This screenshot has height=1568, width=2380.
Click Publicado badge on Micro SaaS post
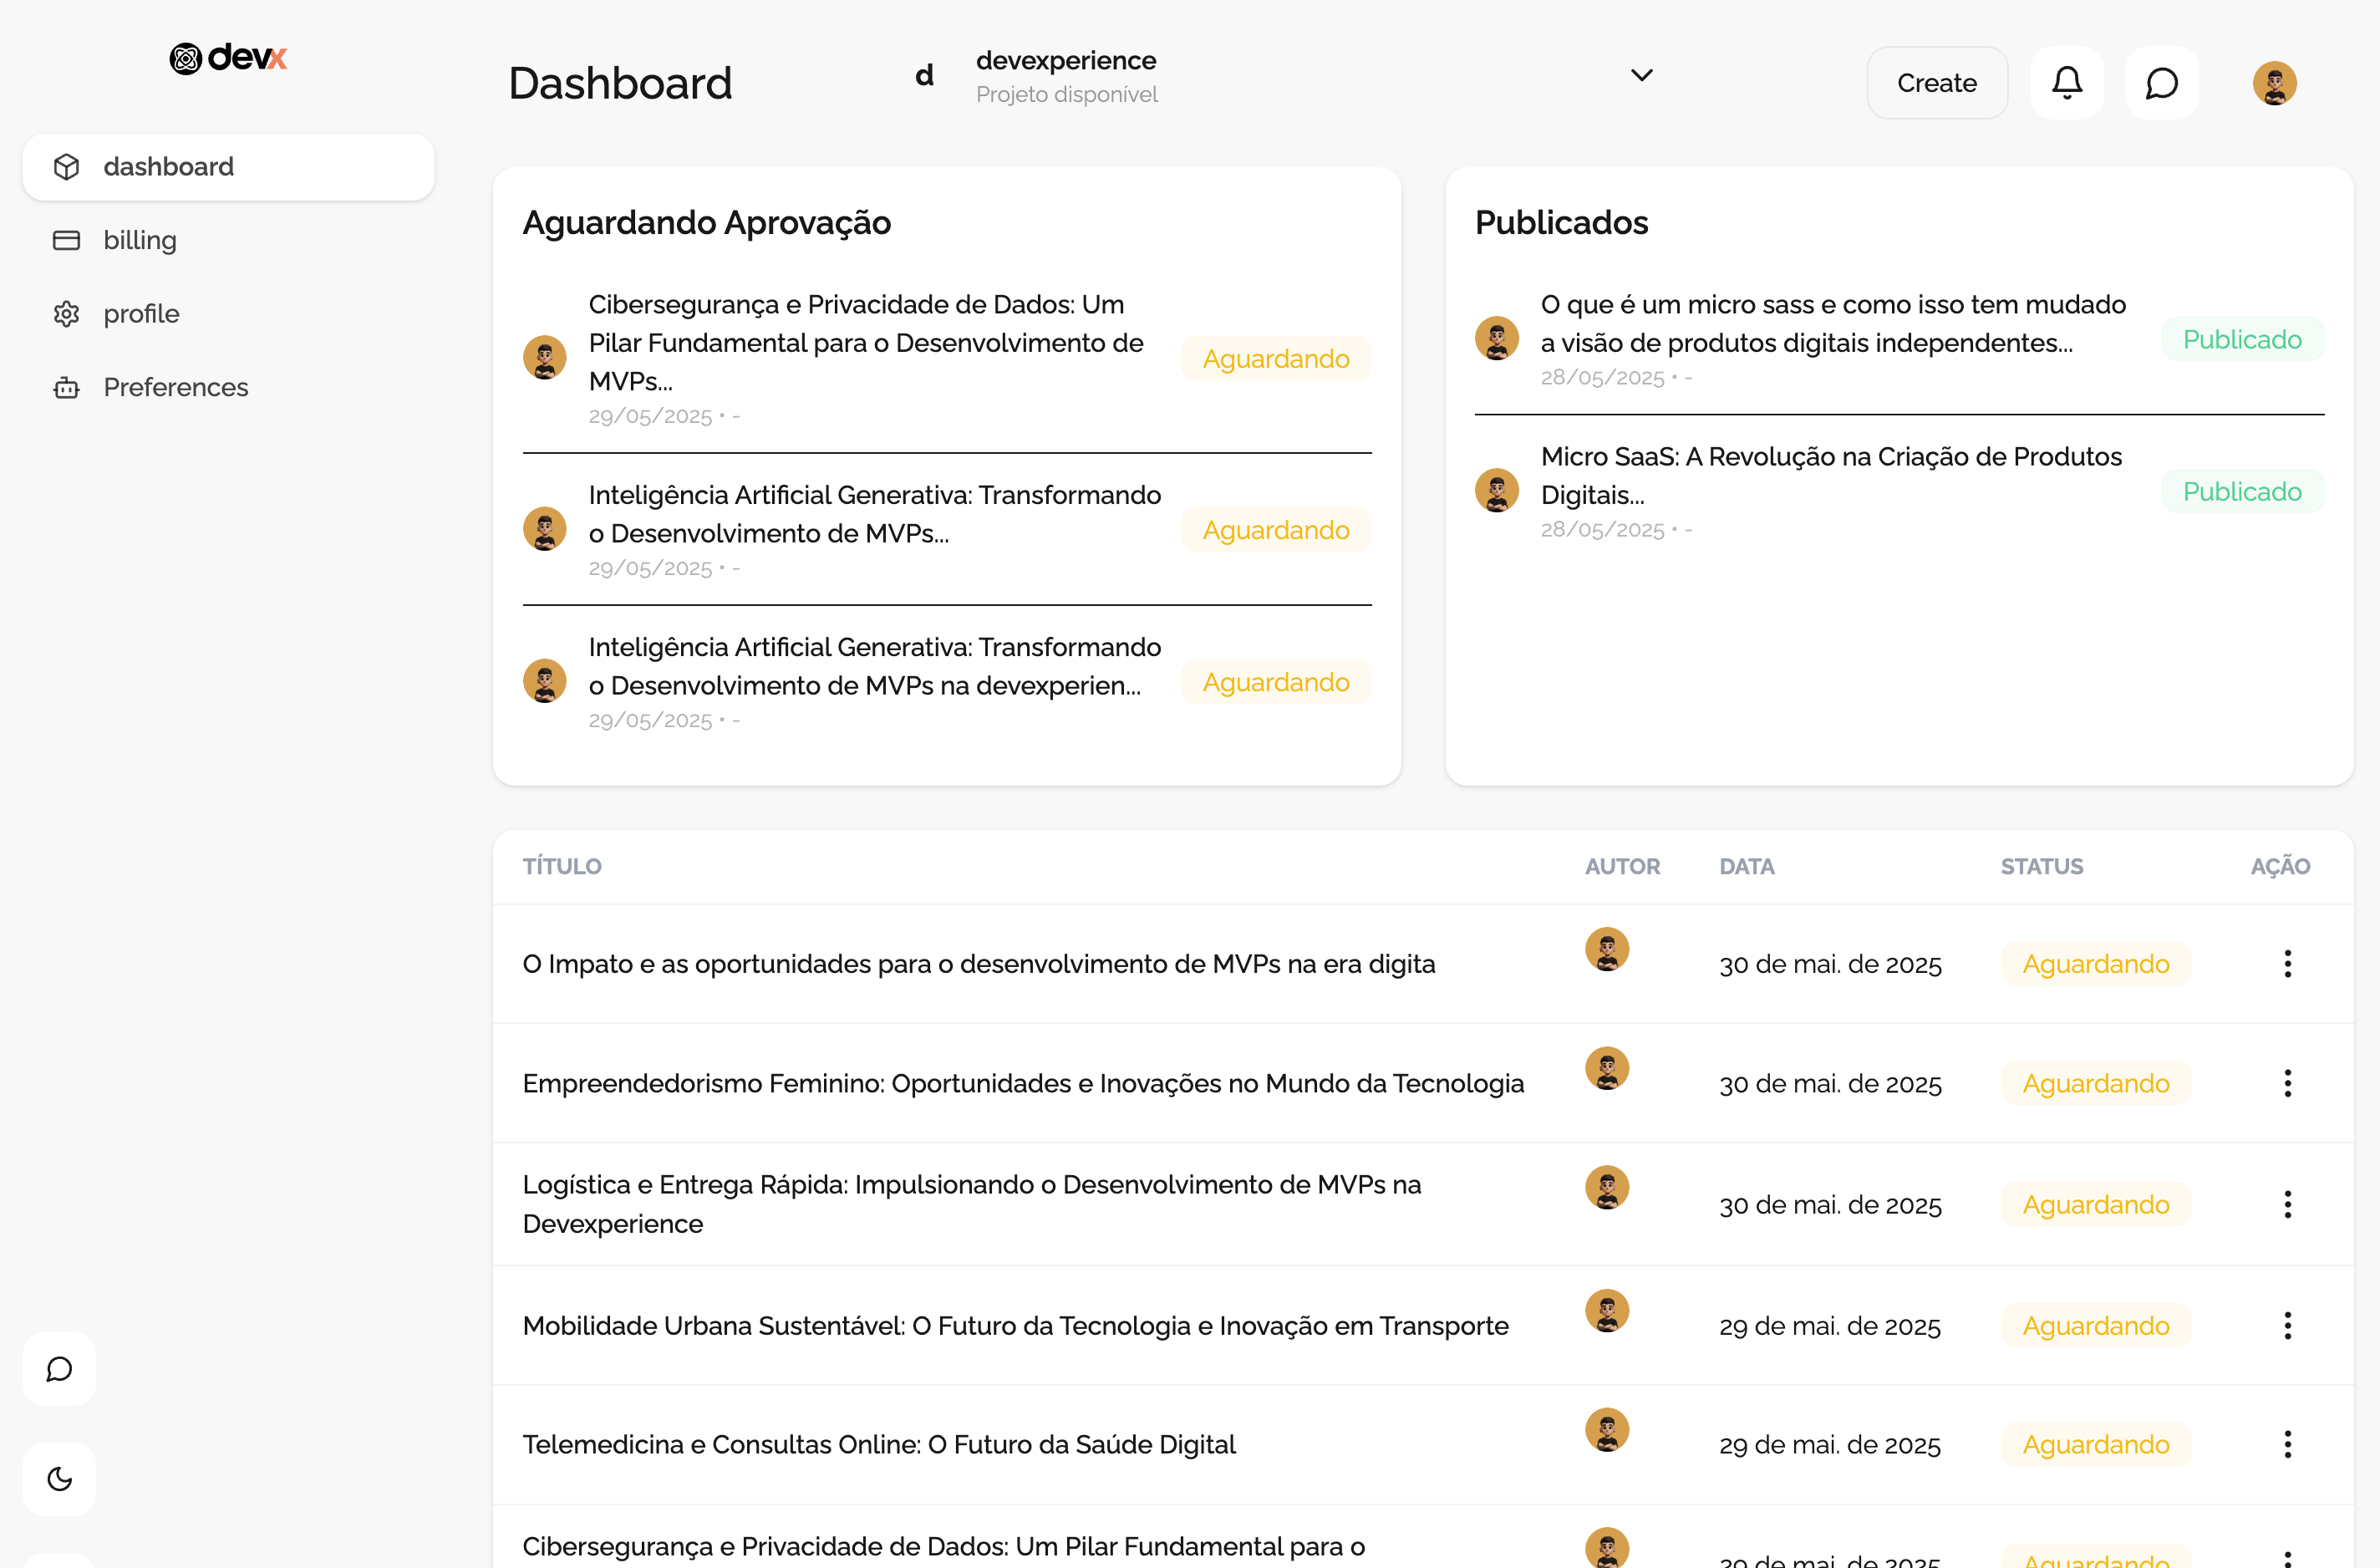(2242, 491)
